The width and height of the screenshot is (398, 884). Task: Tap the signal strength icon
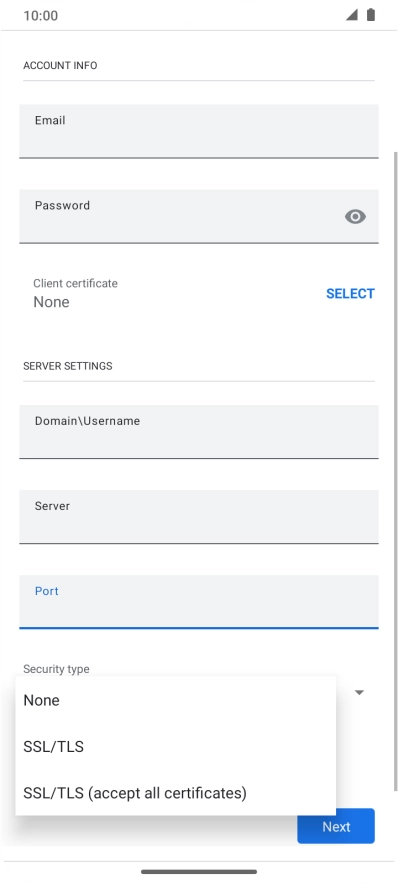[352, 15]
